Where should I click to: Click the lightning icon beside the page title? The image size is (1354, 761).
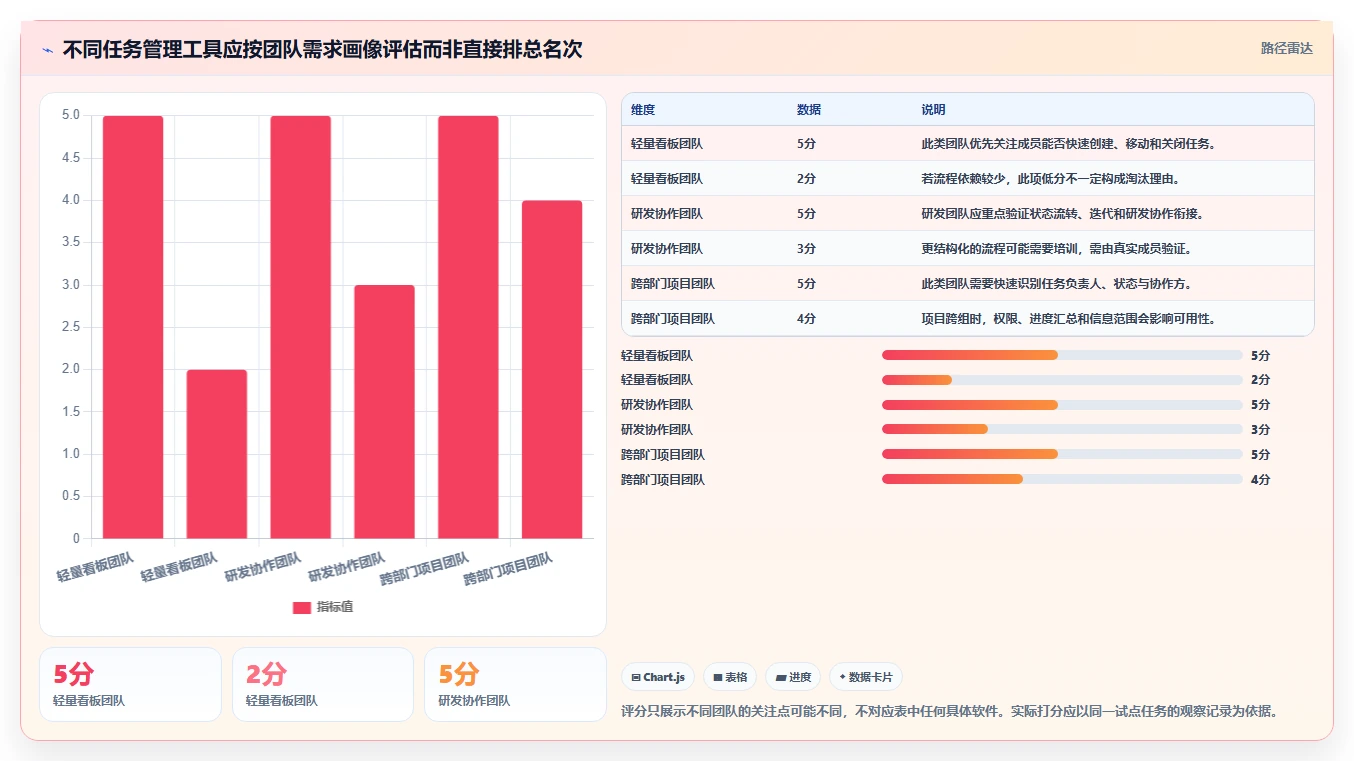[x=48, y=50]
